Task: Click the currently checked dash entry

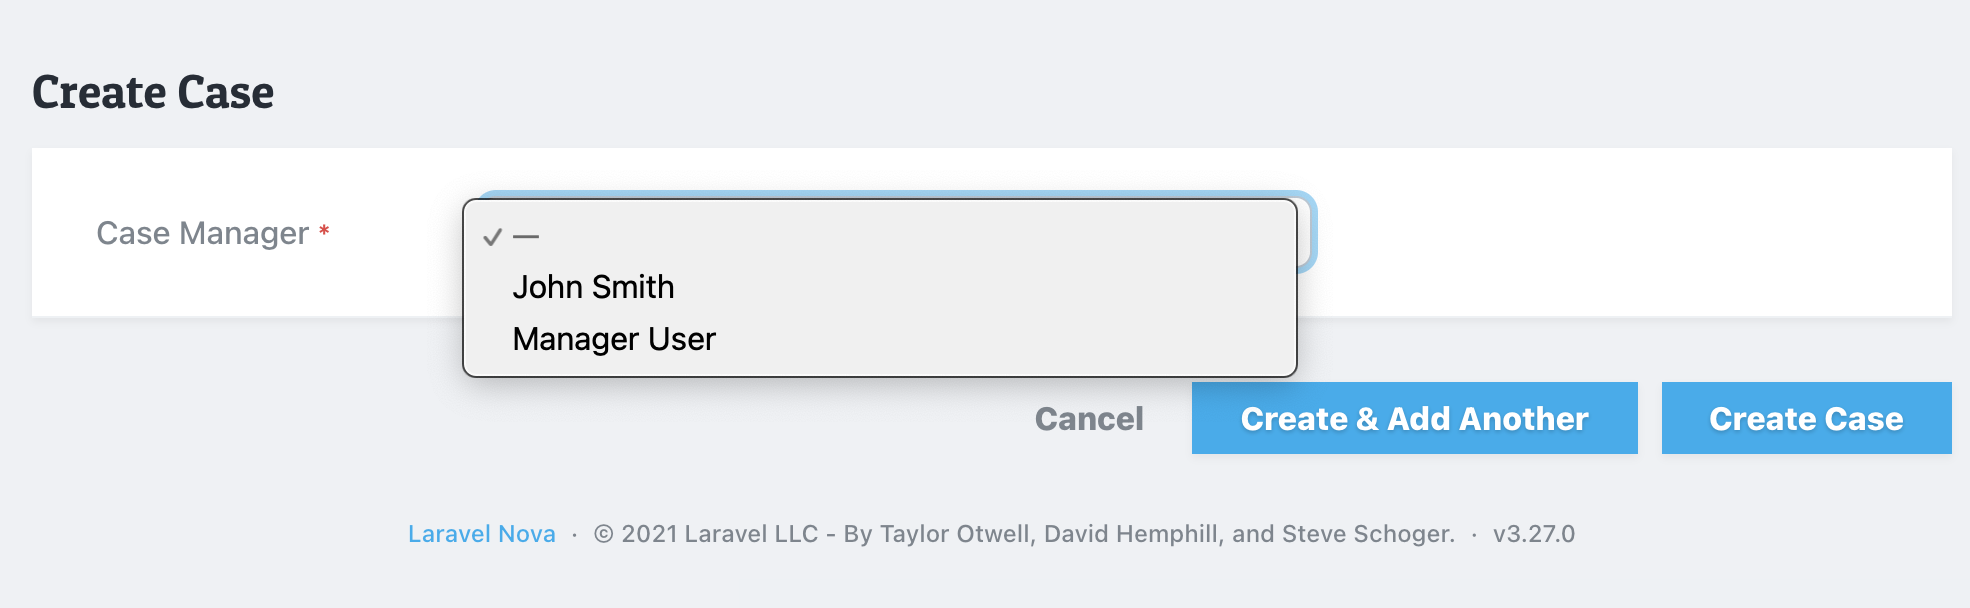Action: [x=528, y=235]
